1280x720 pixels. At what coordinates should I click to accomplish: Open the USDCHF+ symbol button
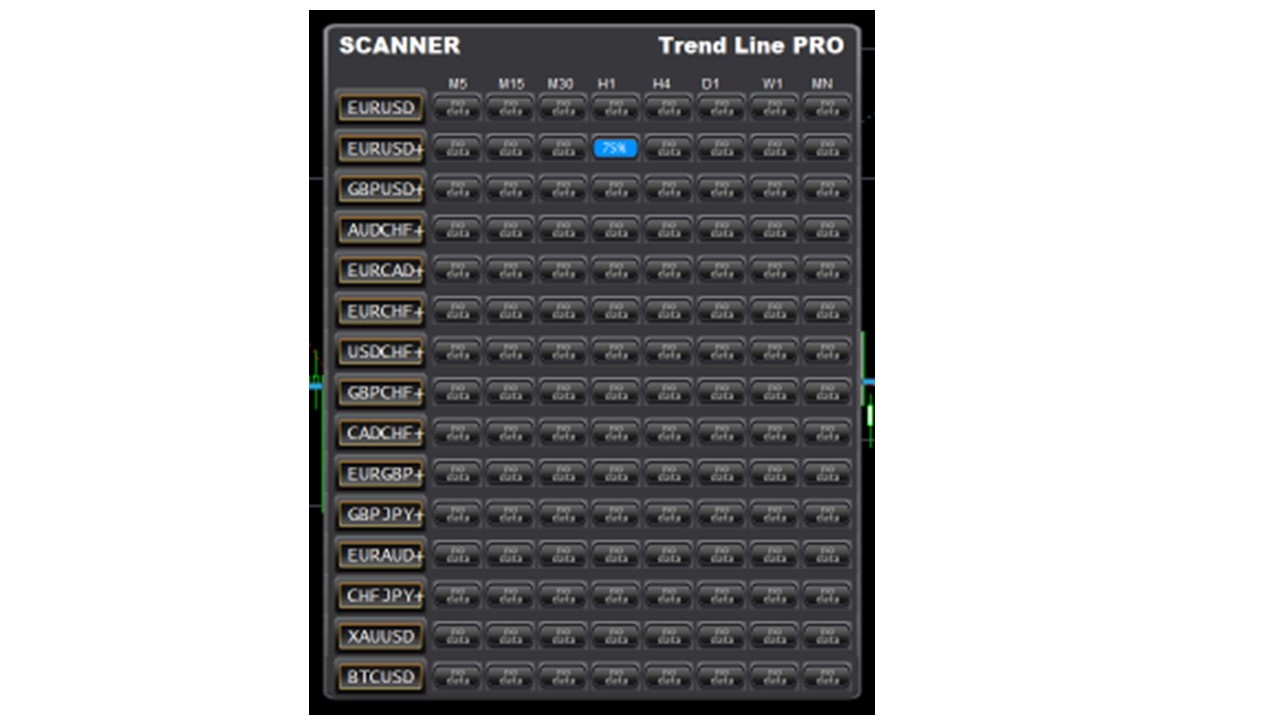380,352
